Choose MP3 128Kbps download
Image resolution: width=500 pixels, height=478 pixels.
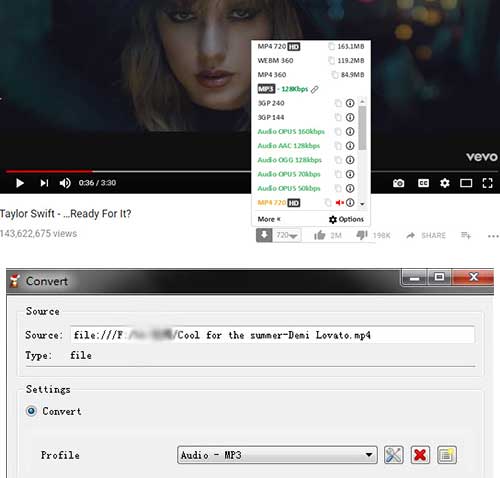[283, 89]
